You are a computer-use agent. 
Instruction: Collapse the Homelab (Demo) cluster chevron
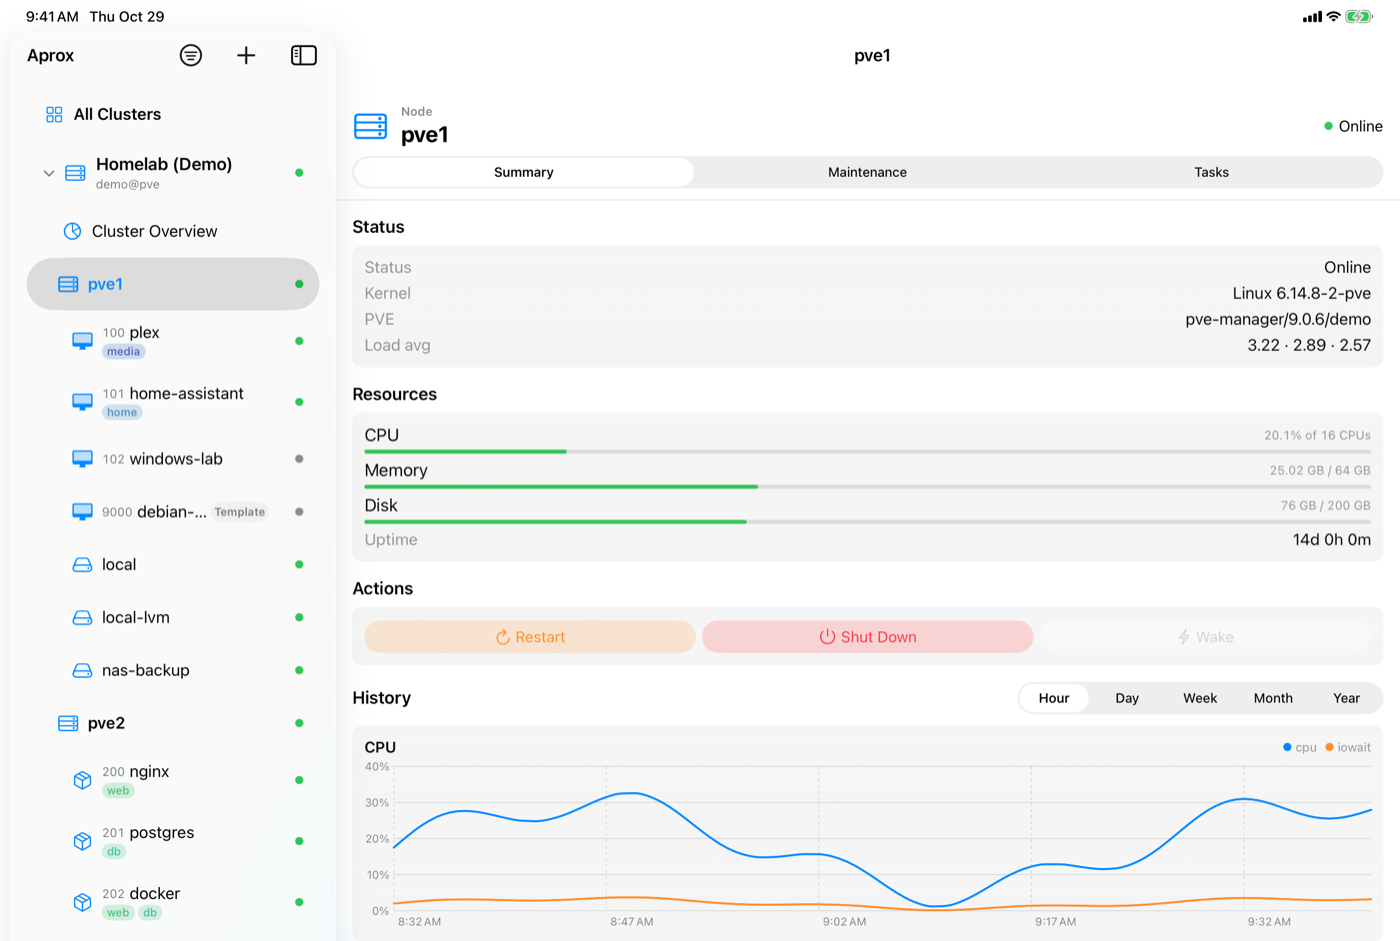pyautogui.click(x=48, y=173)
